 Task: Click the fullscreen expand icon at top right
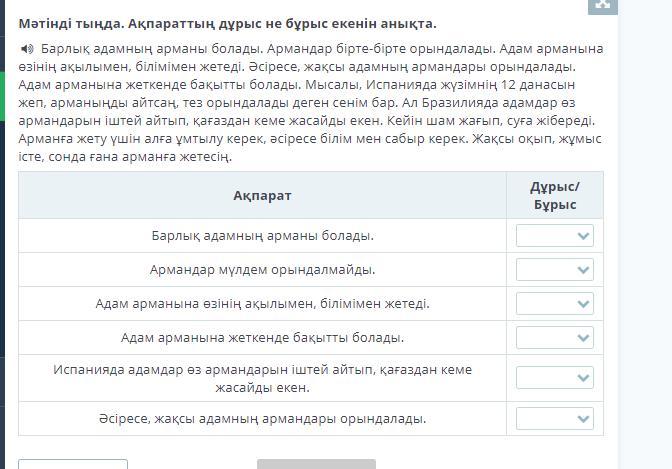tap(602, 5)
